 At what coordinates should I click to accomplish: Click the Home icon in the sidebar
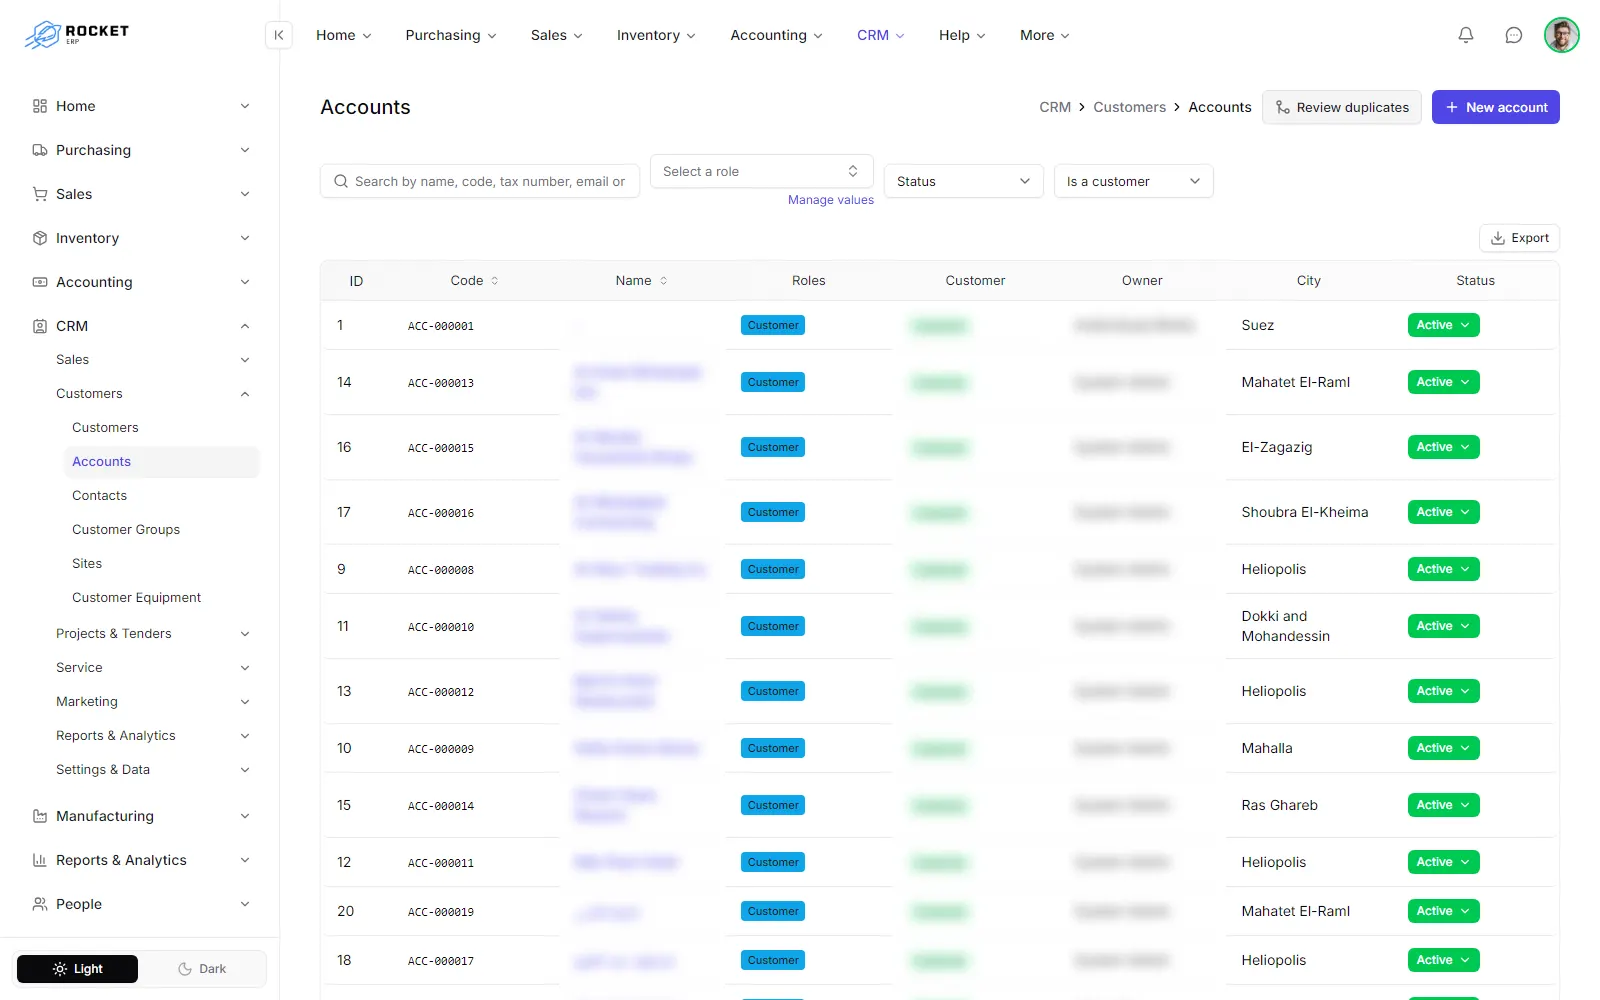[40, 106]
